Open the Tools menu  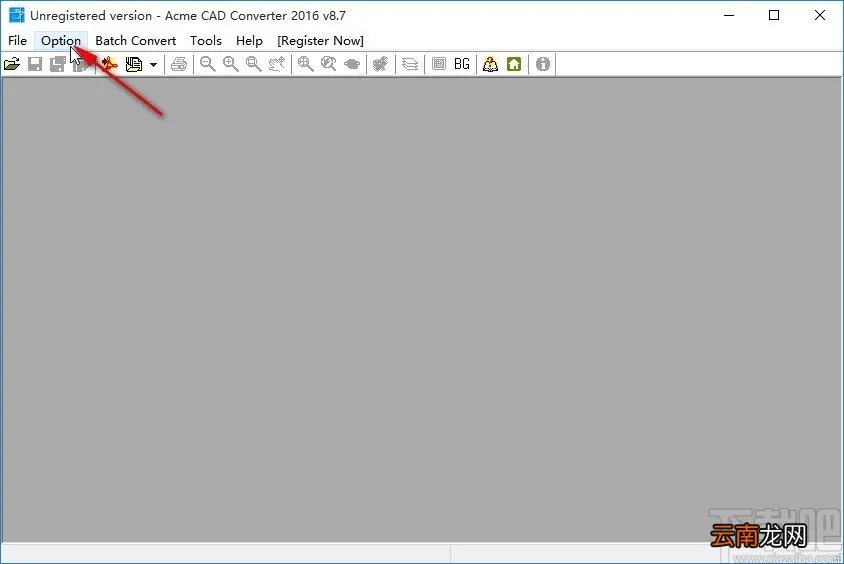[206, 41]
